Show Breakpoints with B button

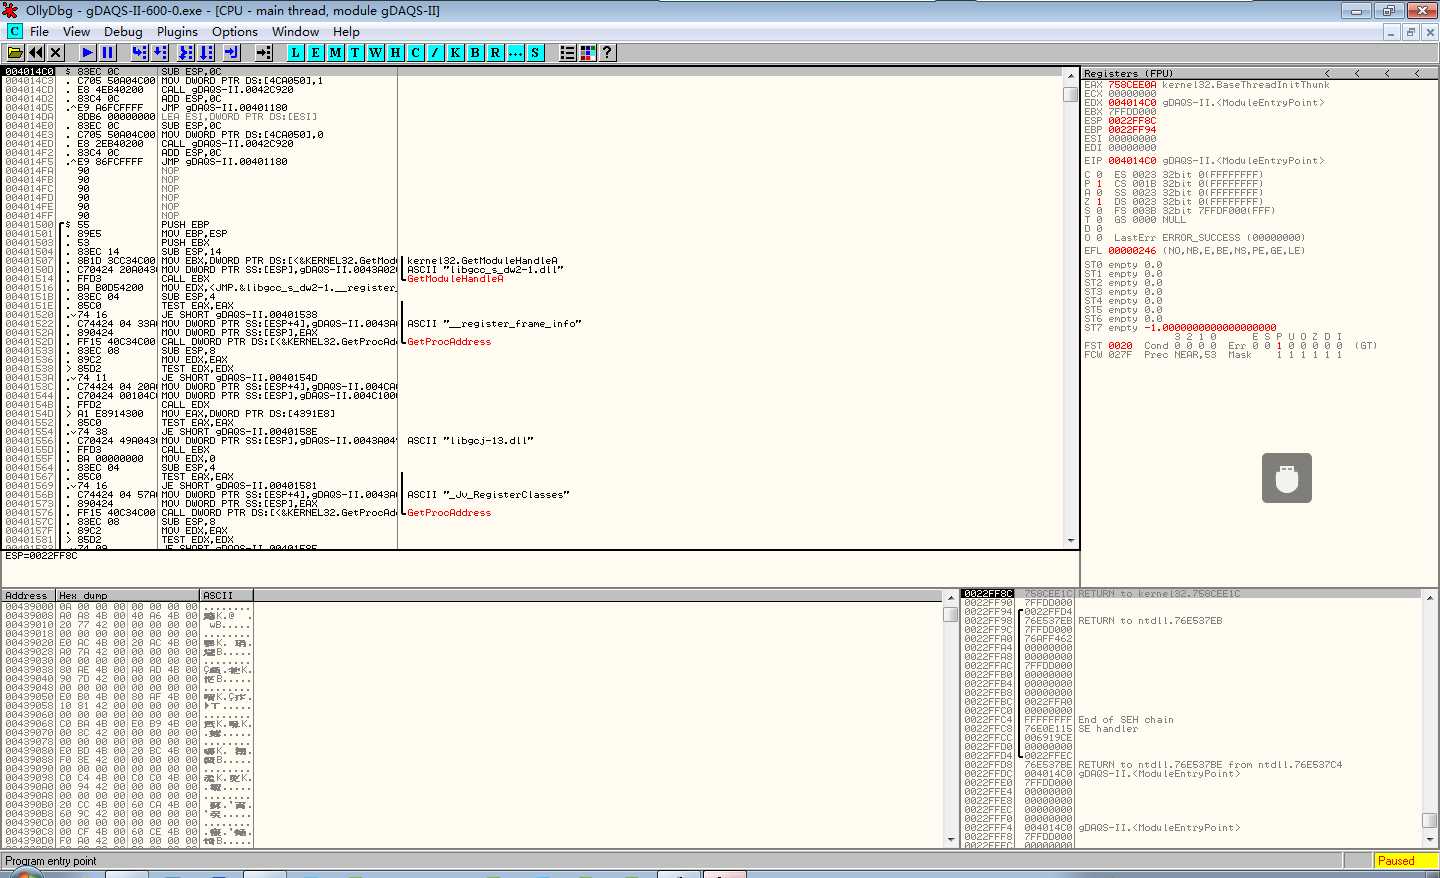[476, 52]
